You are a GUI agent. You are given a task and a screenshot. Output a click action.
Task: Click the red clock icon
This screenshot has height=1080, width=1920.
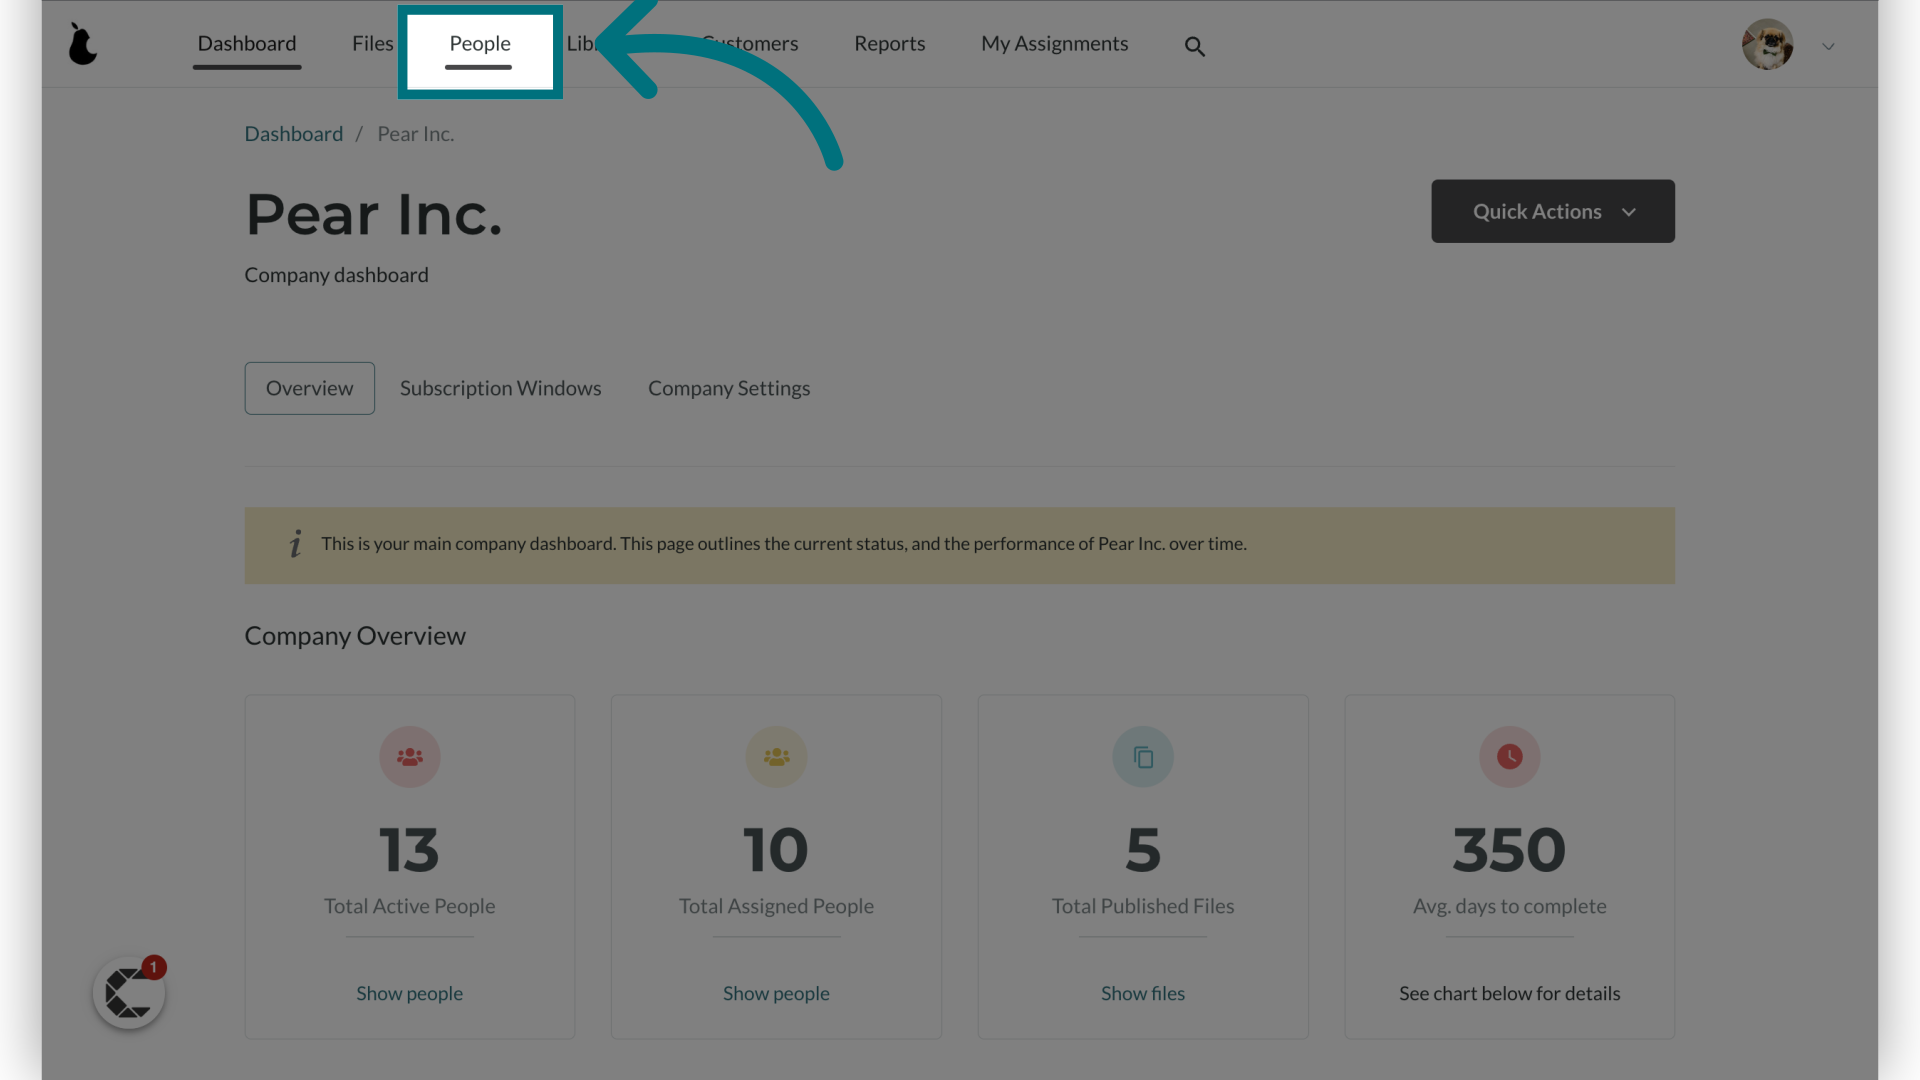tap(1509, 757)
